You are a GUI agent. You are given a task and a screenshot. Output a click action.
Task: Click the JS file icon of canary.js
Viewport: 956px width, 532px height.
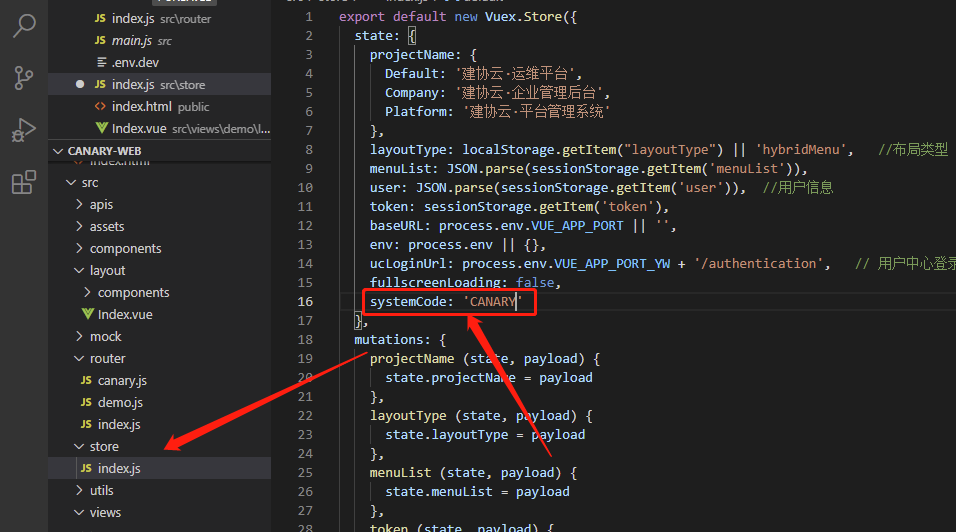click(86, 380)
